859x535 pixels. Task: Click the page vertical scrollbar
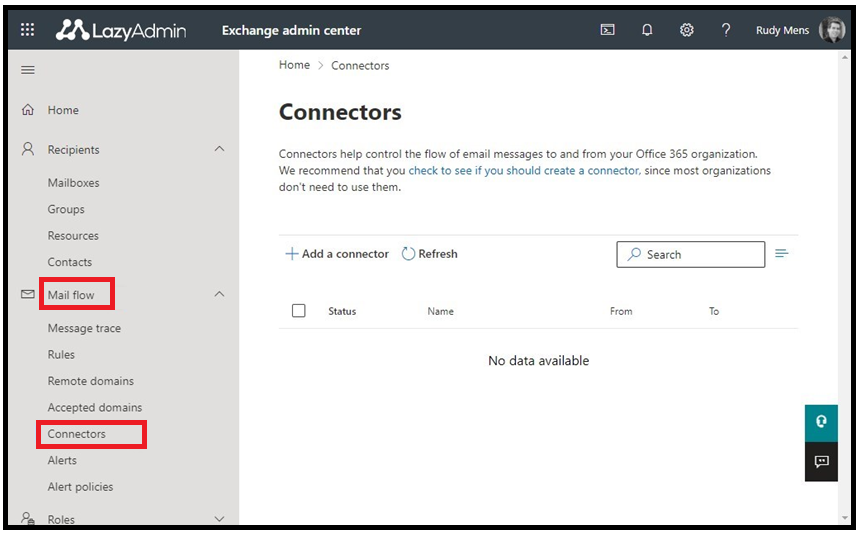click(x=844, y=285)
